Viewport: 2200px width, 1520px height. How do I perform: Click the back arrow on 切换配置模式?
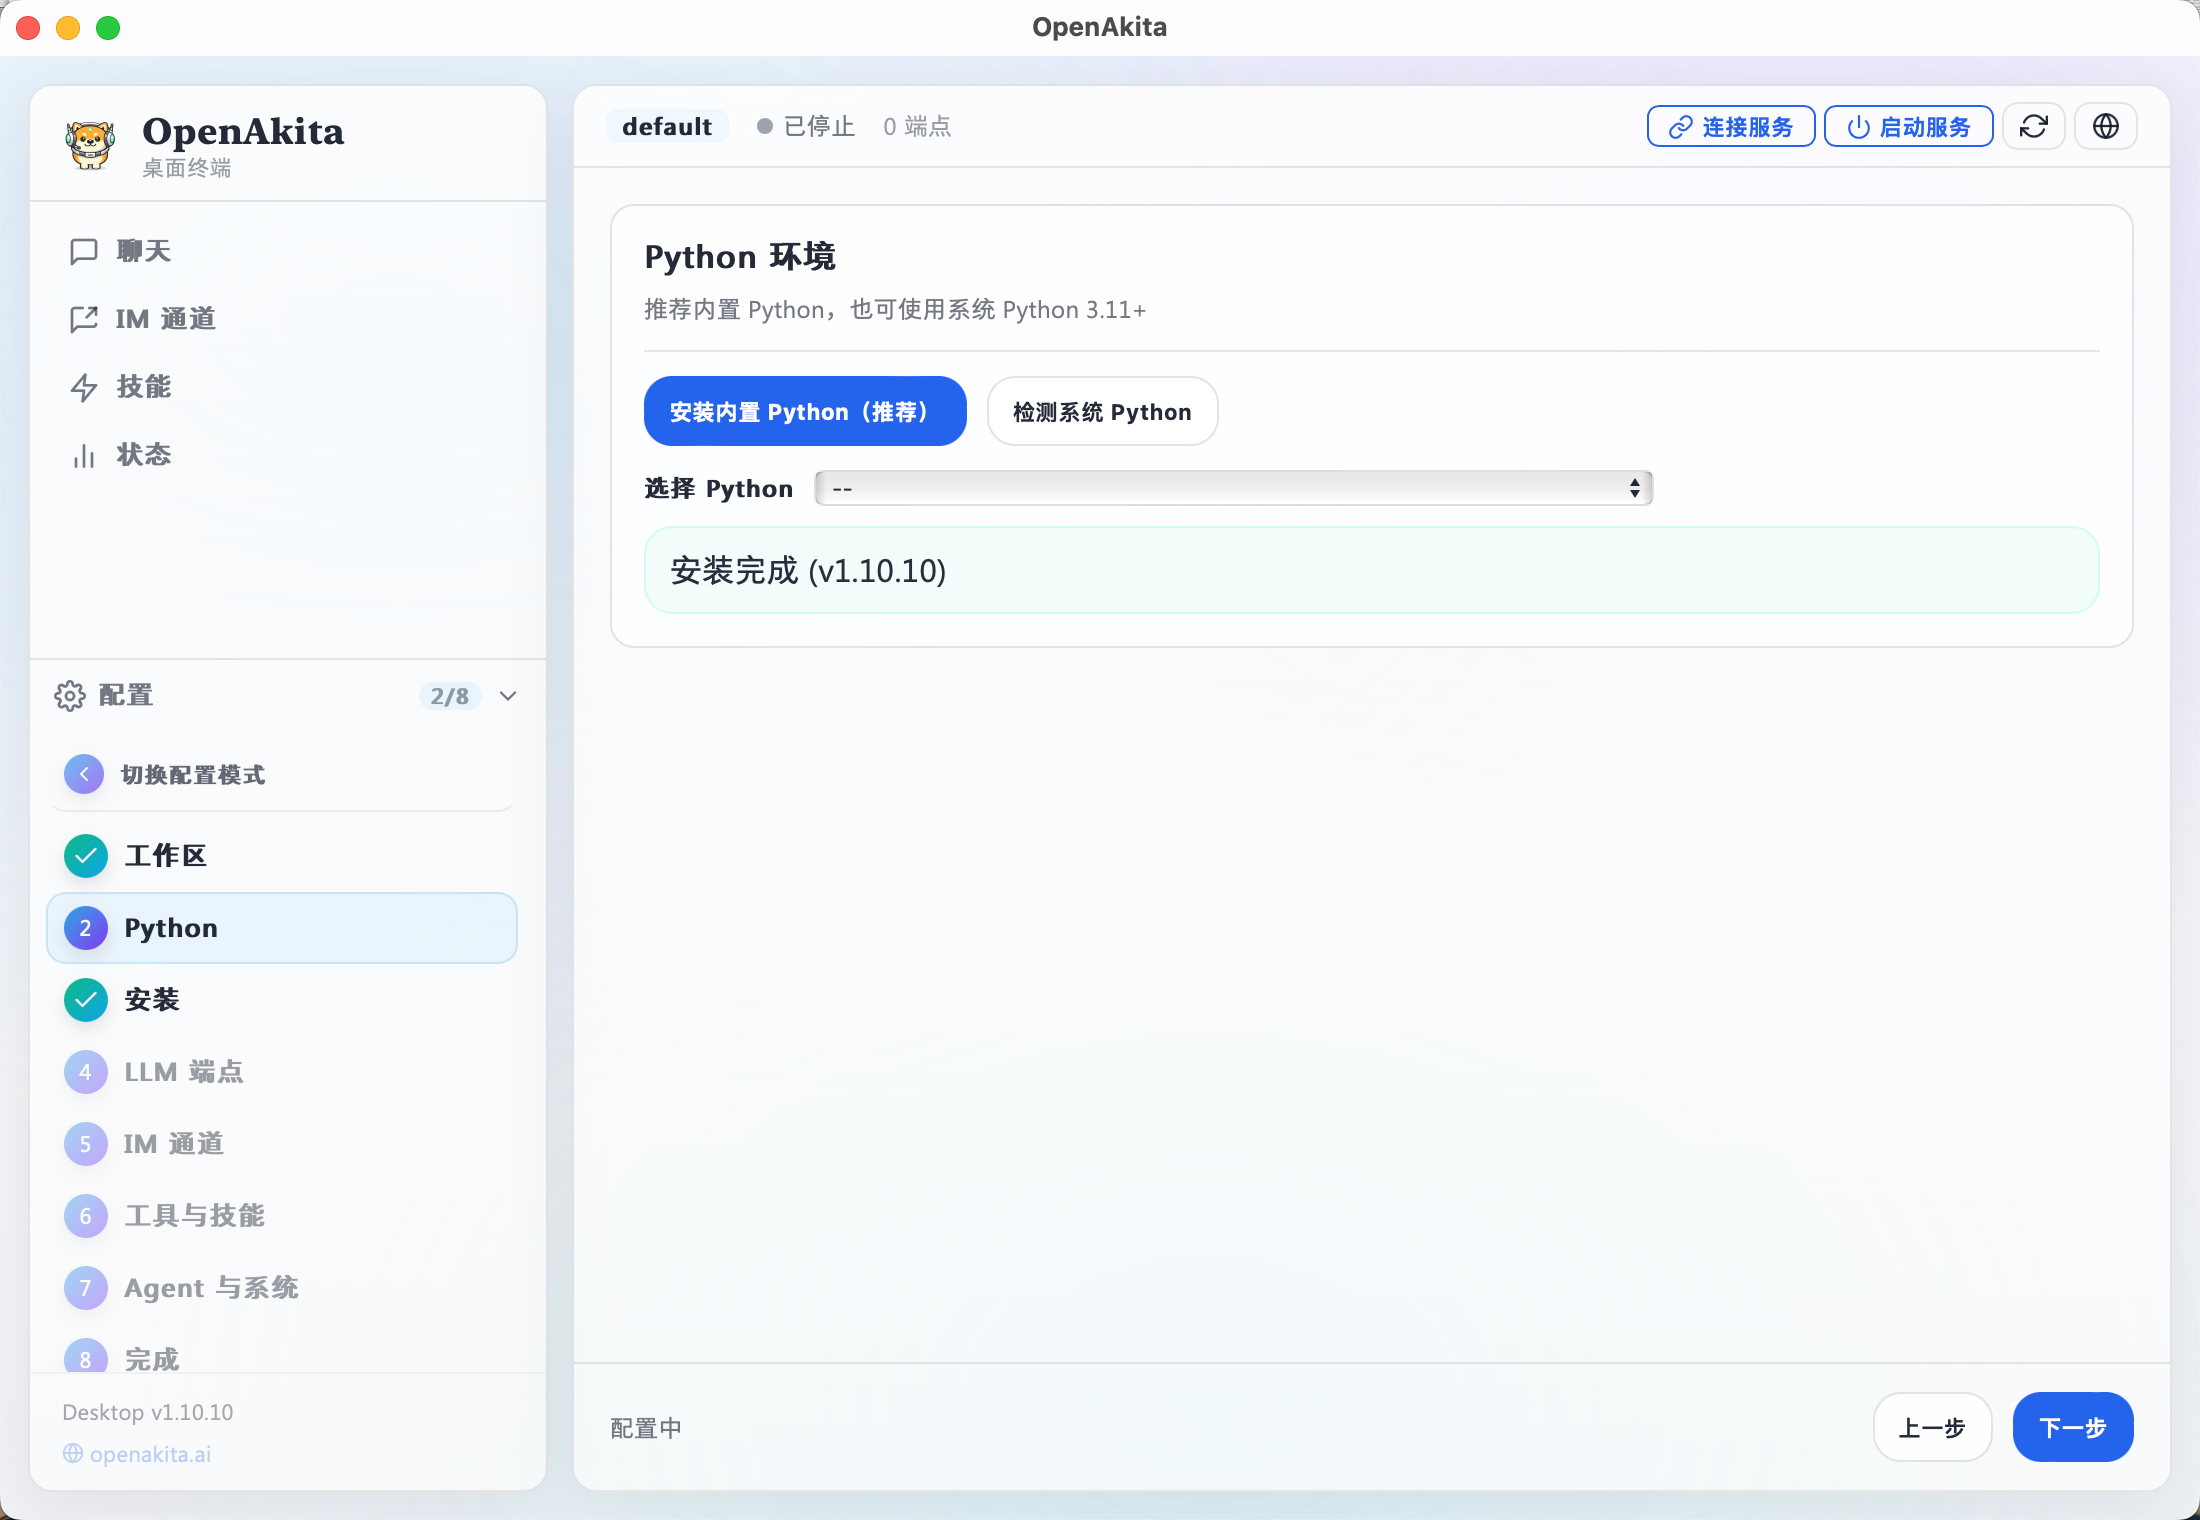click(x=84, y=773)
